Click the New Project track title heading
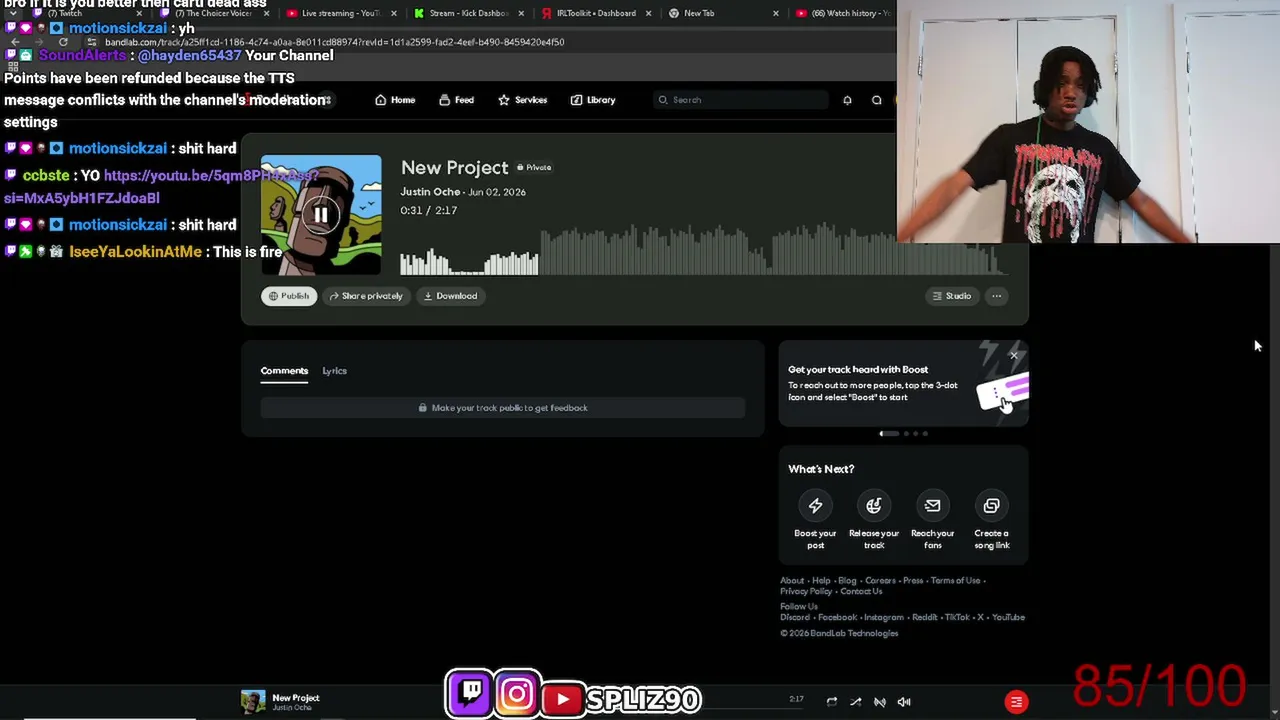This screenshot has height=720, width=1280. tap(455, 167)
